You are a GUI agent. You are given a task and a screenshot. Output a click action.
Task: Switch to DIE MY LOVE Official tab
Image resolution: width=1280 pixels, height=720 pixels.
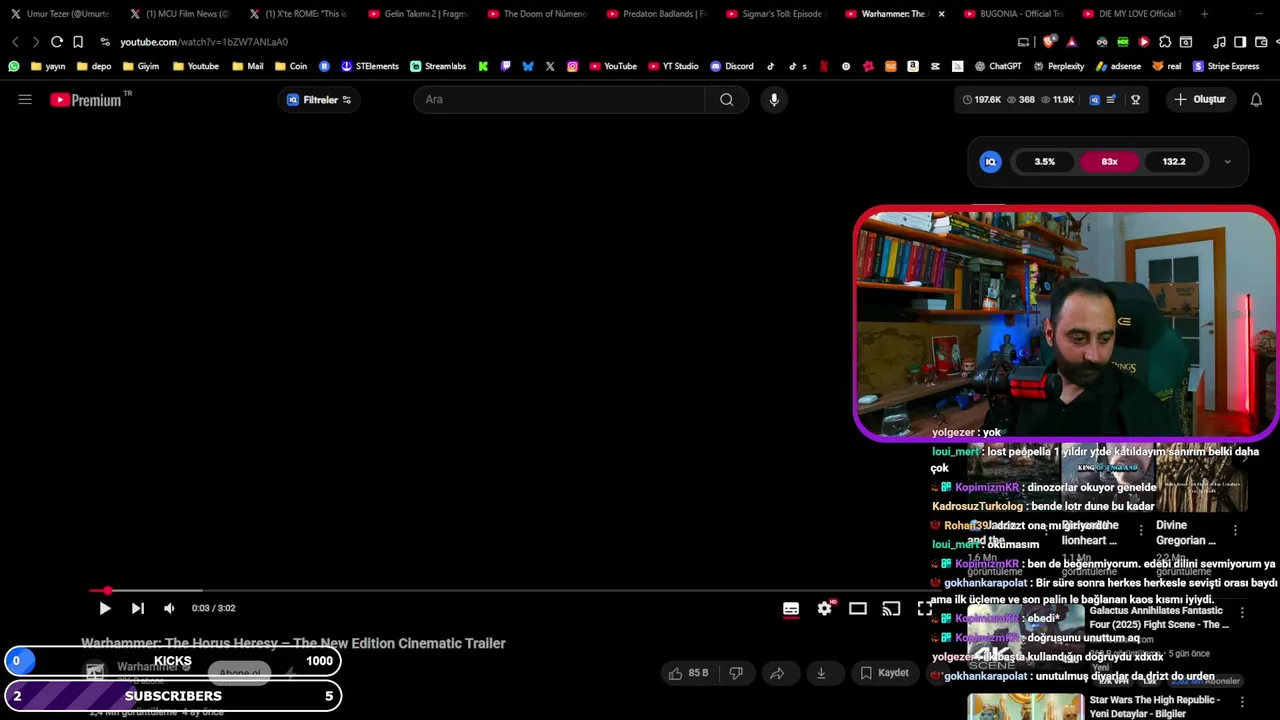1133,14
